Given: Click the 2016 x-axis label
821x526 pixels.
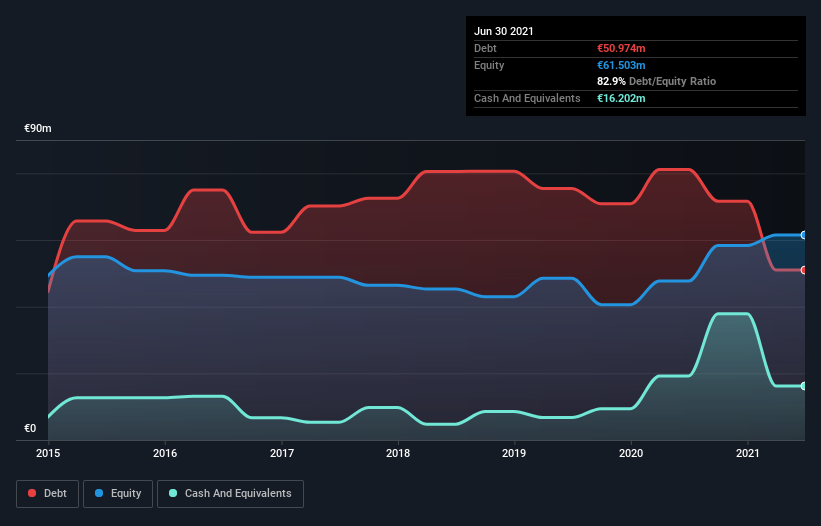Looking at the screenshot, I should (x=165, y=453).
